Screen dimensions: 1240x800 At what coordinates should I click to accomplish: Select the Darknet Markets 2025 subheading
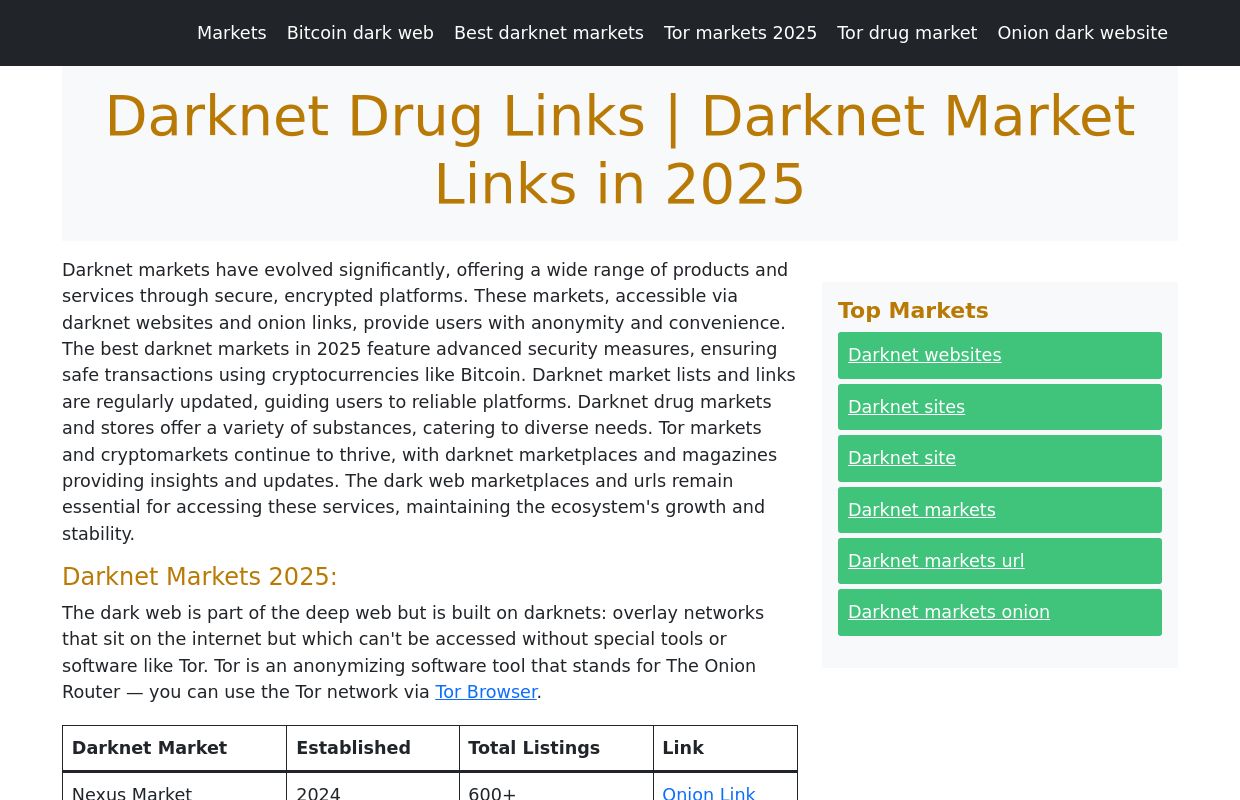coord(200,577)
